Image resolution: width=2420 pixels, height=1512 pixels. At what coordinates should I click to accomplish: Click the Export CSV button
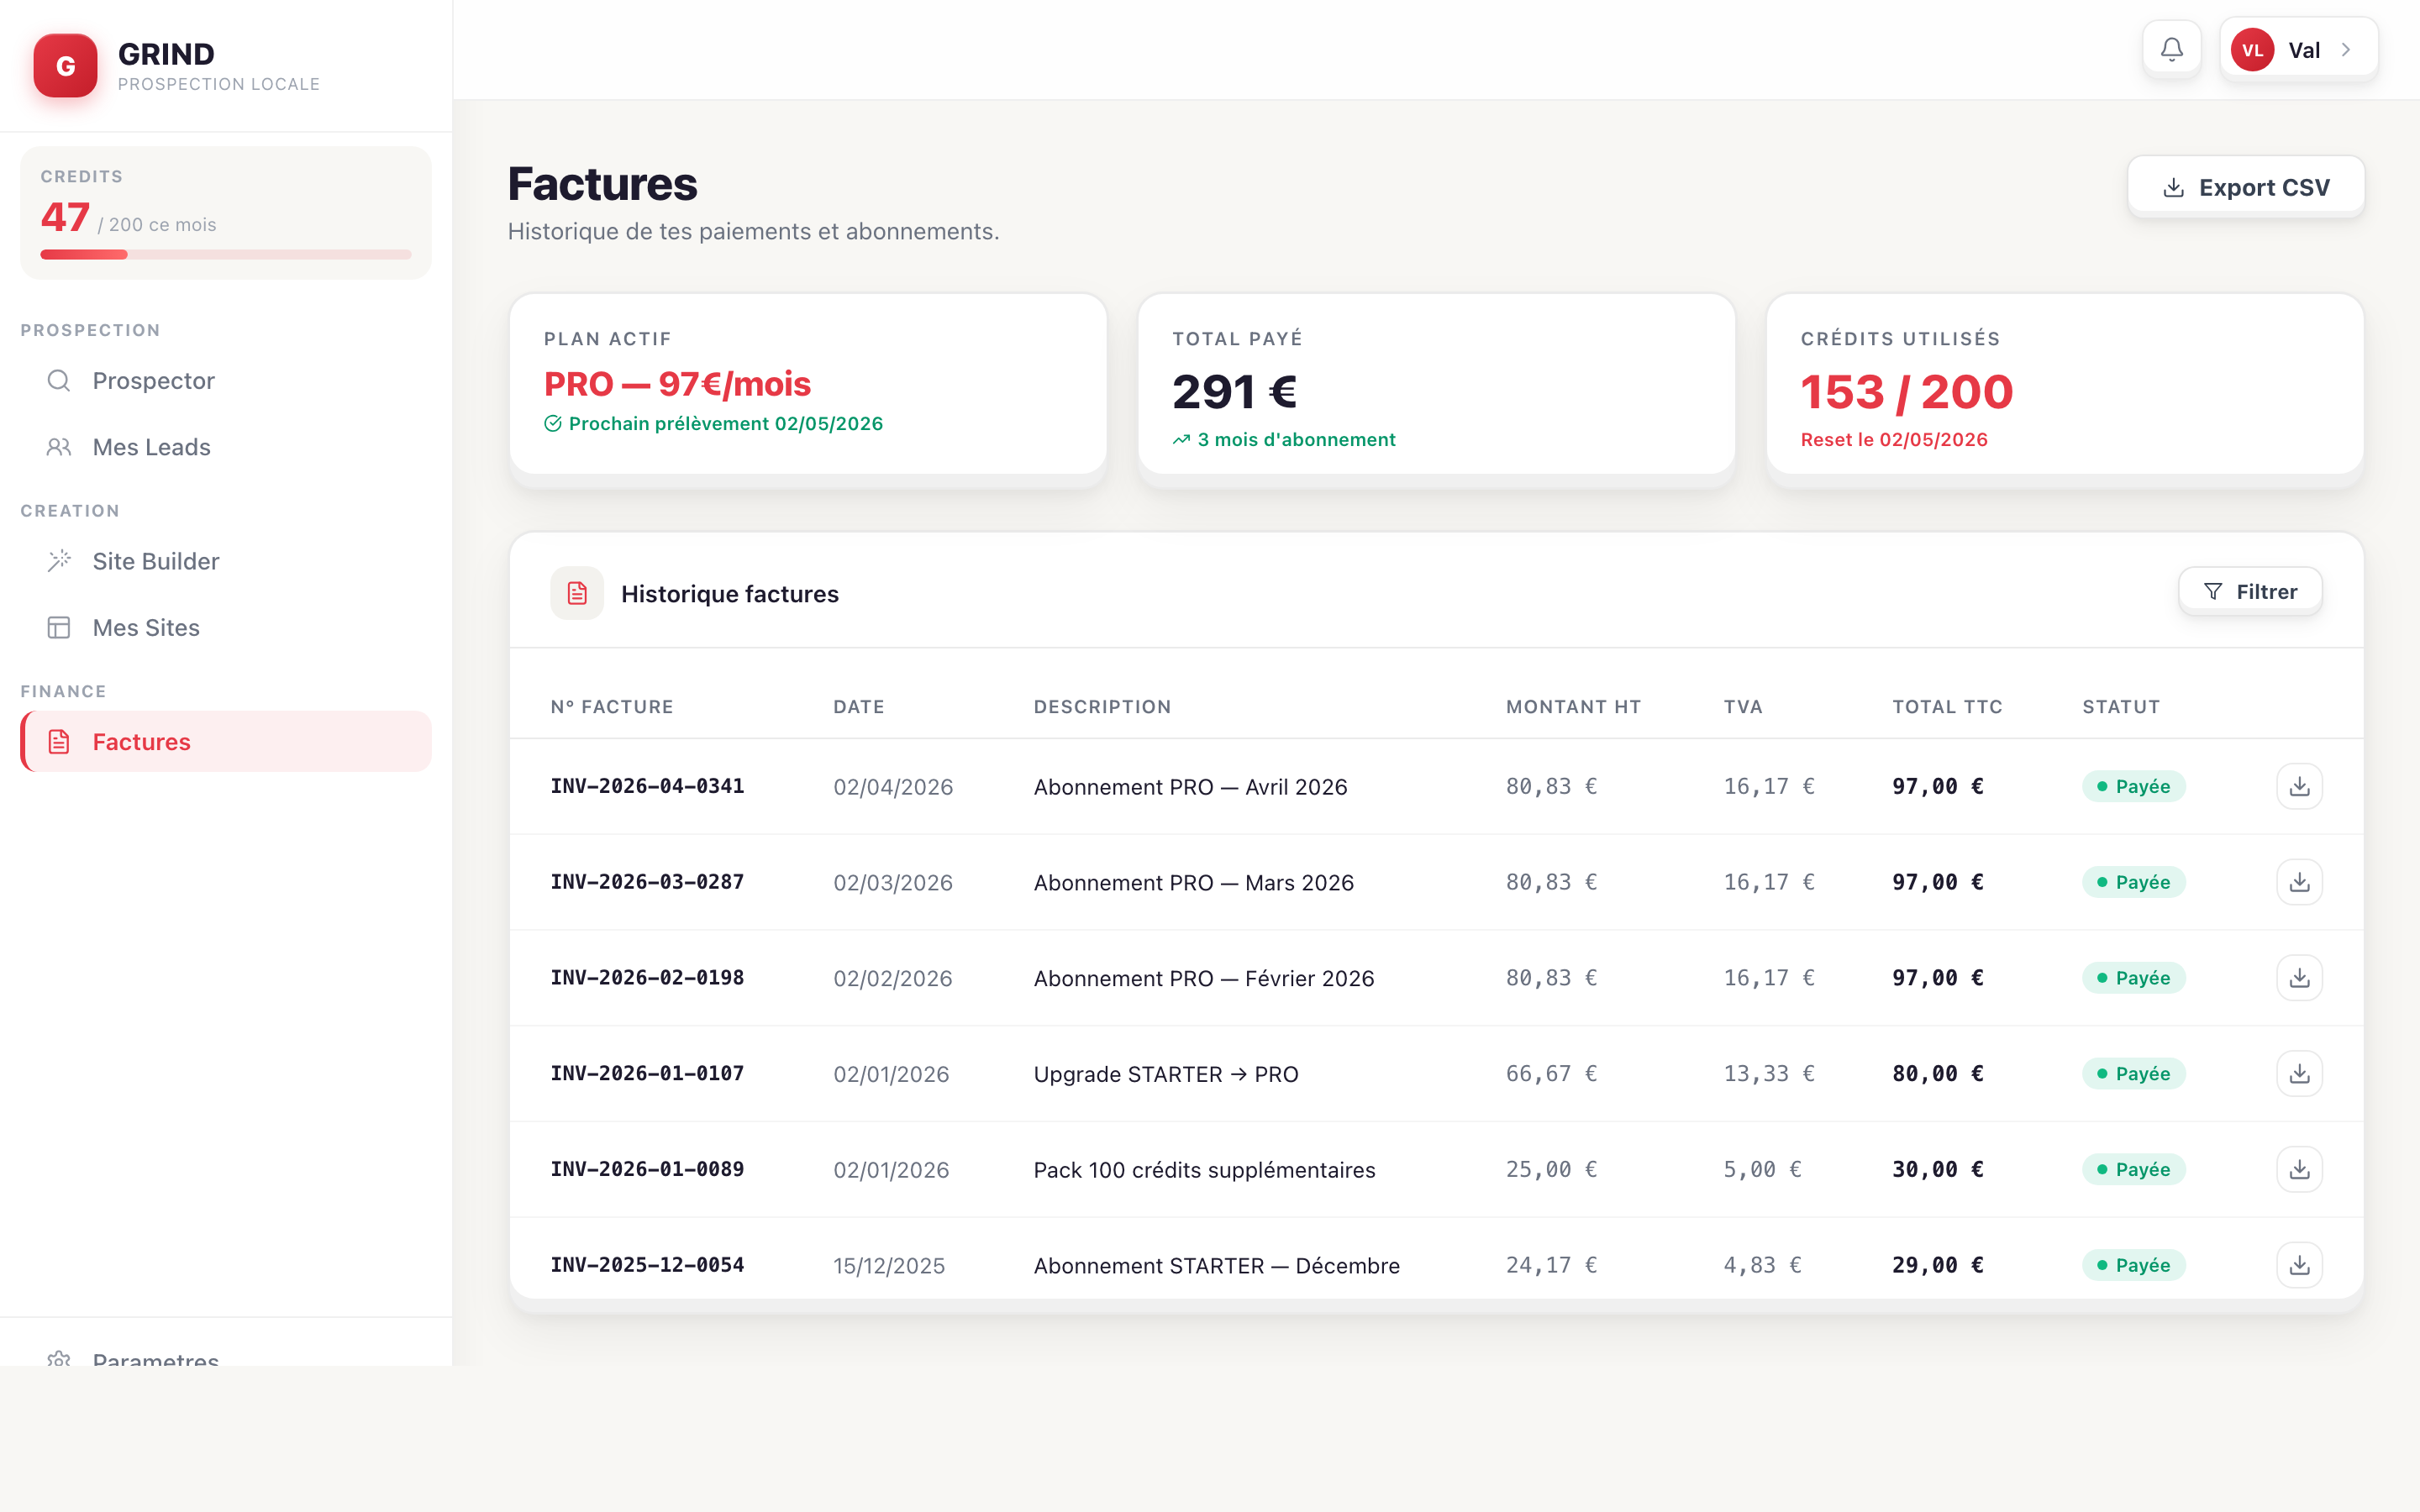pos(2246,186)
